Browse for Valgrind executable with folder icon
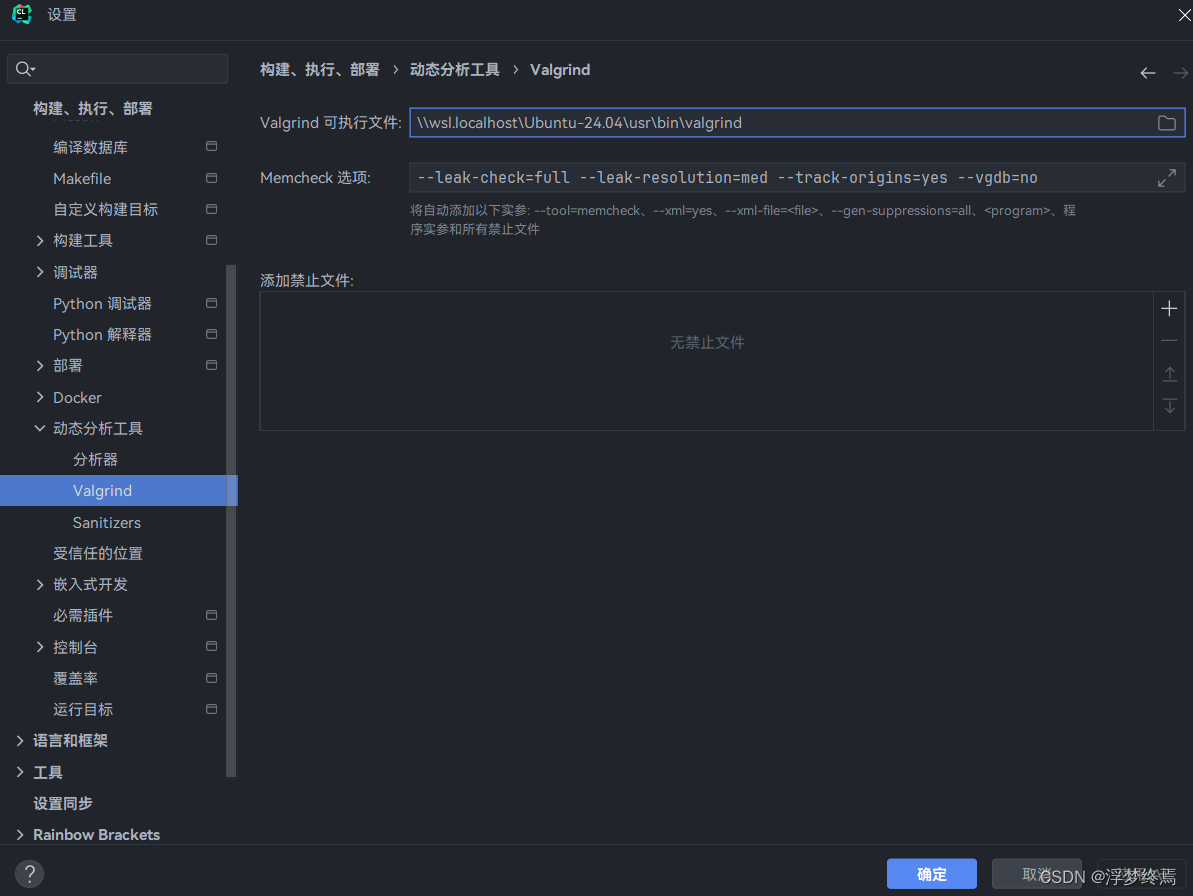 [x=1166, y=123]
